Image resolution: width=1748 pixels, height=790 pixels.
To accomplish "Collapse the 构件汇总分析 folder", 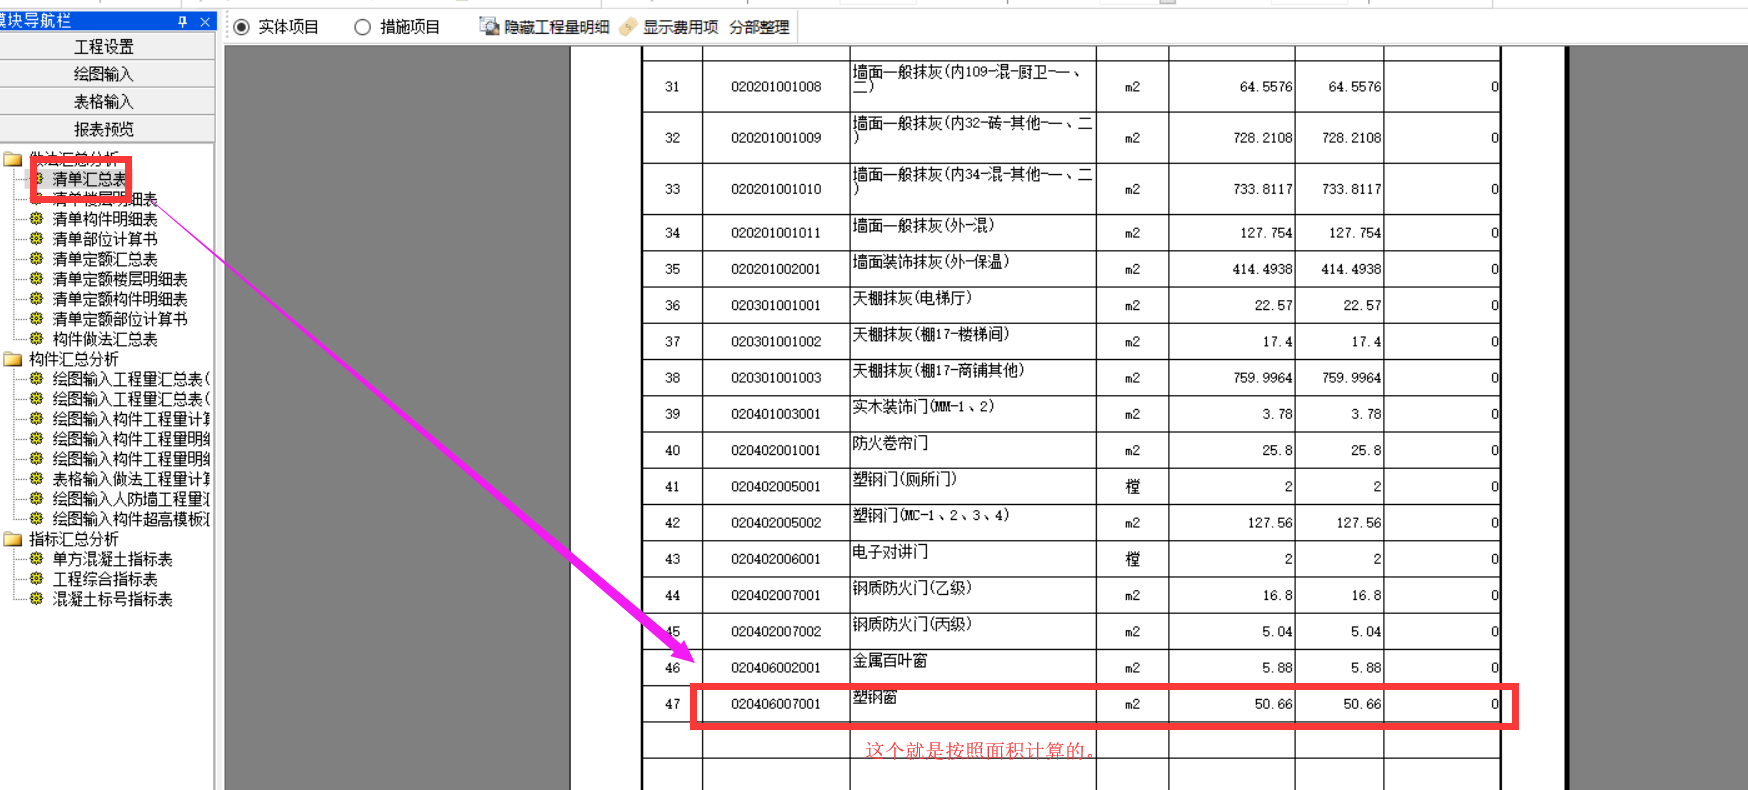I will [13, 359].
